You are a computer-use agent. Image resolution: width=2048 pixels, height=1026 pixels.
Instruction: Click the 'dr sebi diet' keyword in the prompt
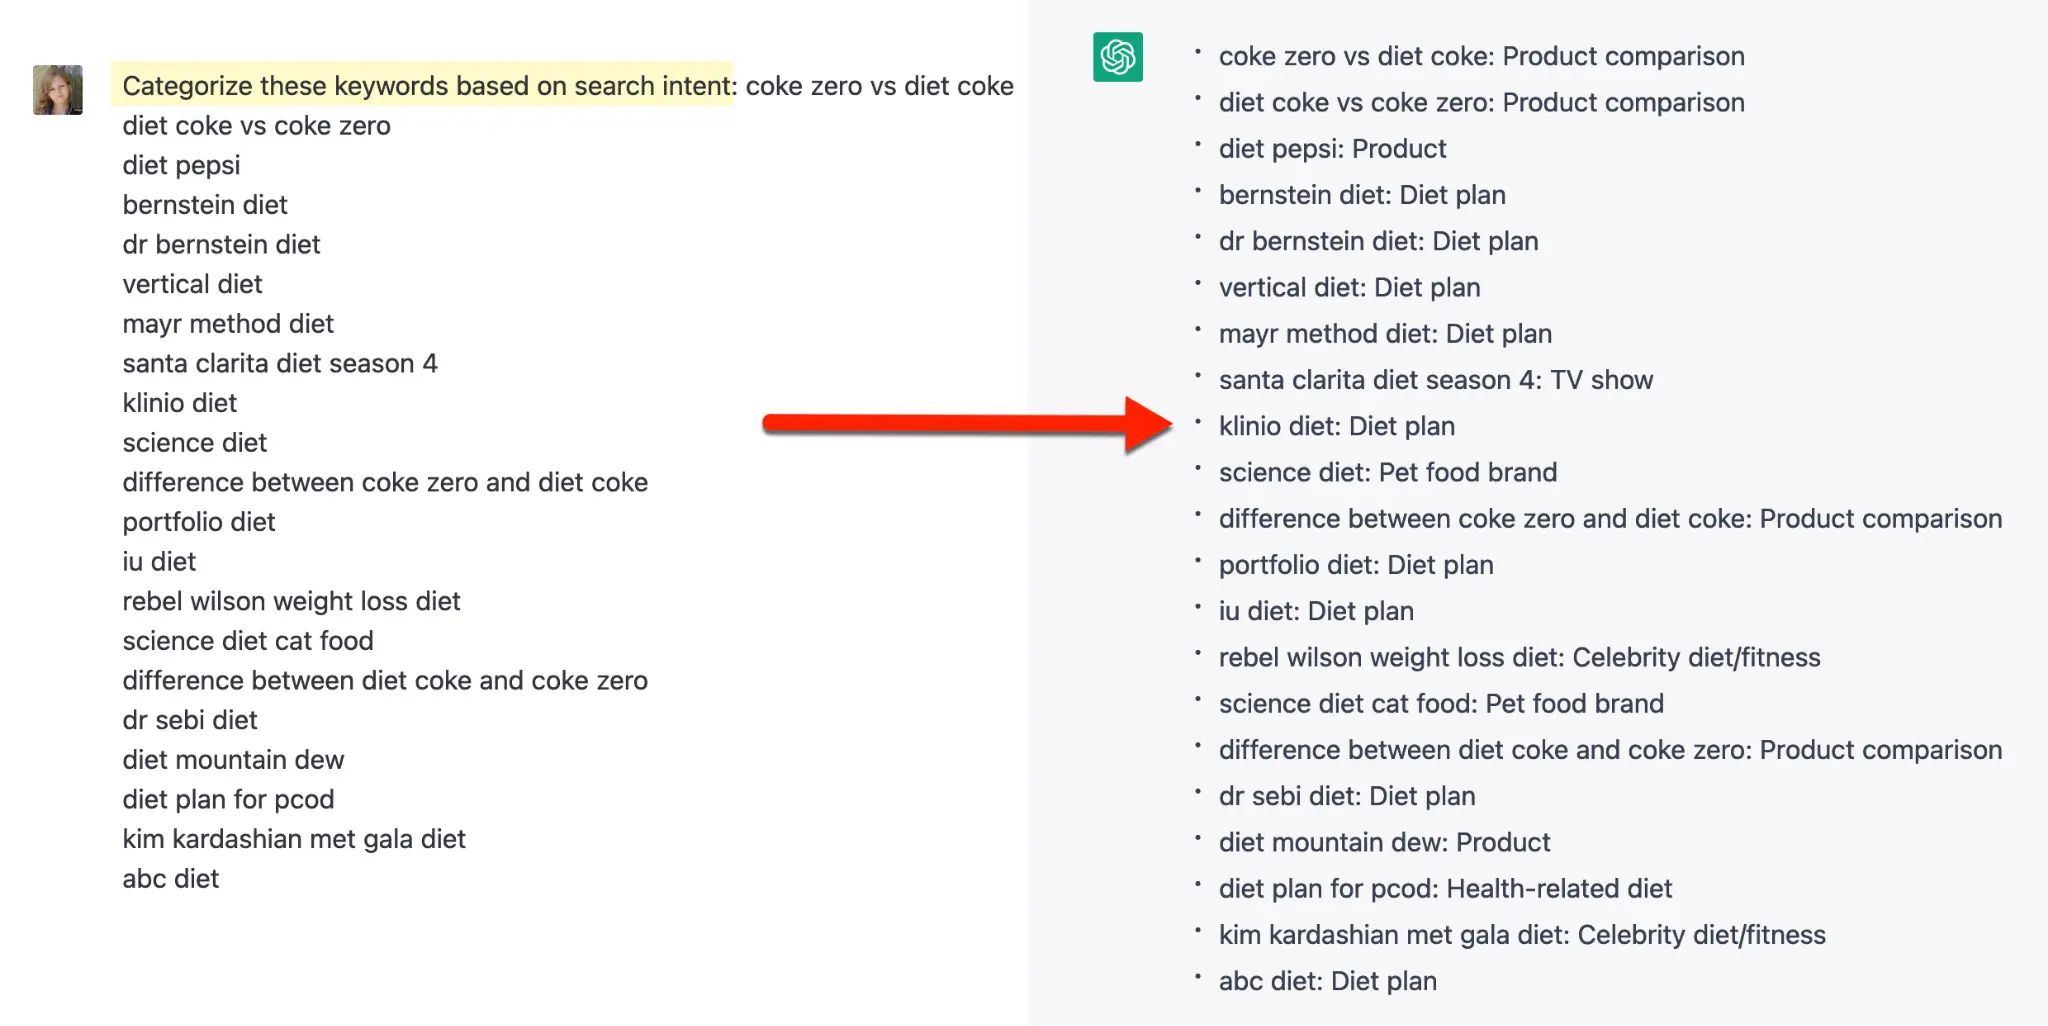(190, 720)
